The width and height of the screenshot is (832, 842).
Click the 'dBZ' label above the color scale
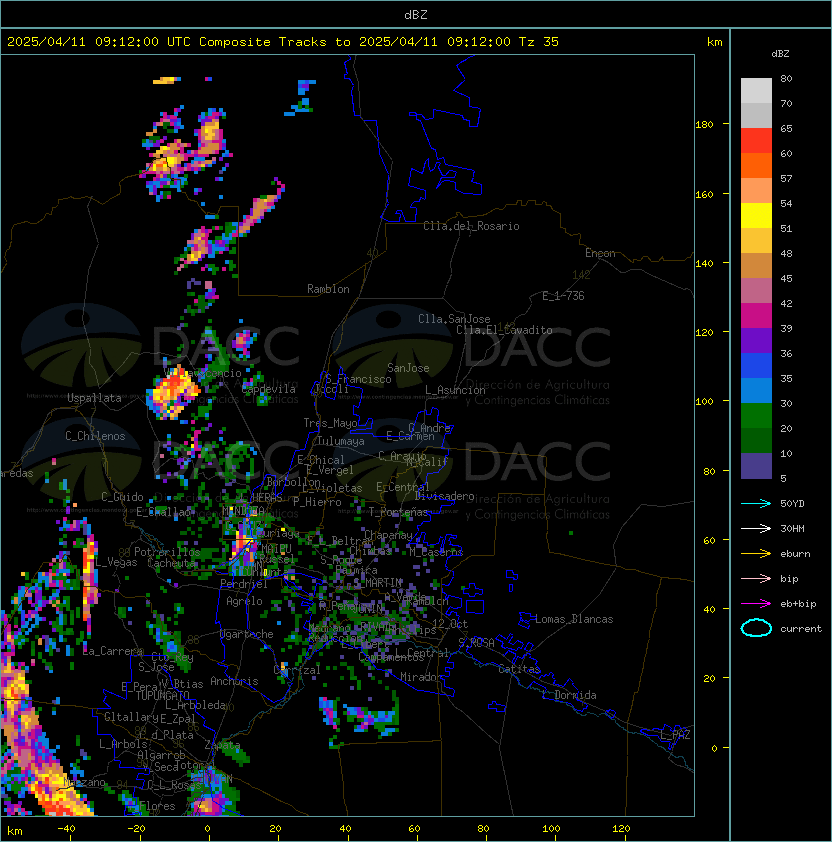(x=780, y=54)
